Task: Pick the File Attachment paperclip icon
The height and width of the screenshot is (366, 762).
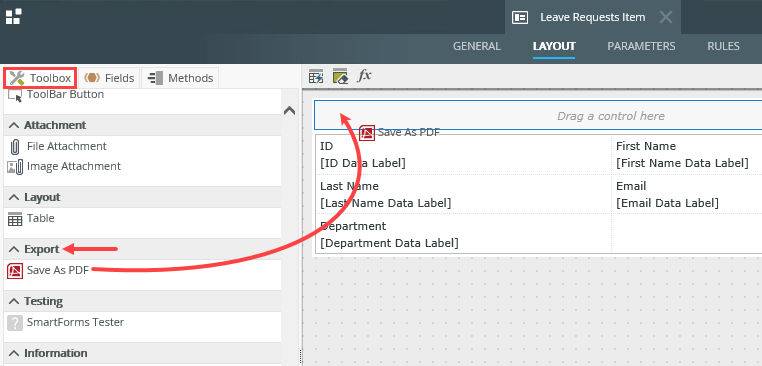Action: tap(15, 146)
